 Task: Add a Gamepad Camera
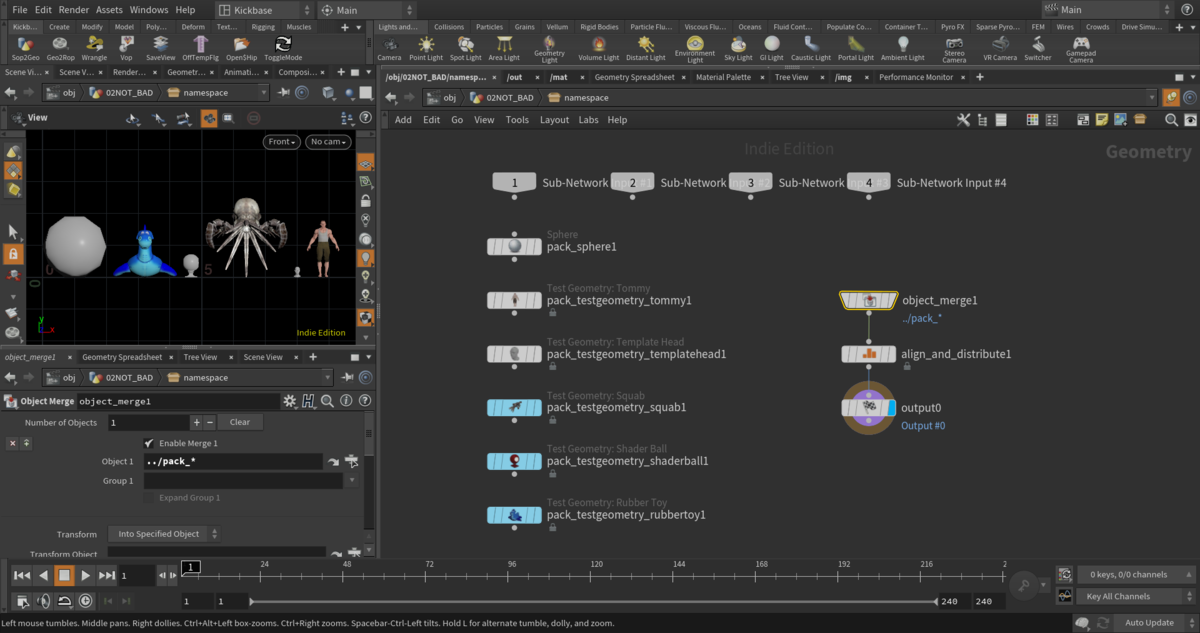[x=1081, y=50]
